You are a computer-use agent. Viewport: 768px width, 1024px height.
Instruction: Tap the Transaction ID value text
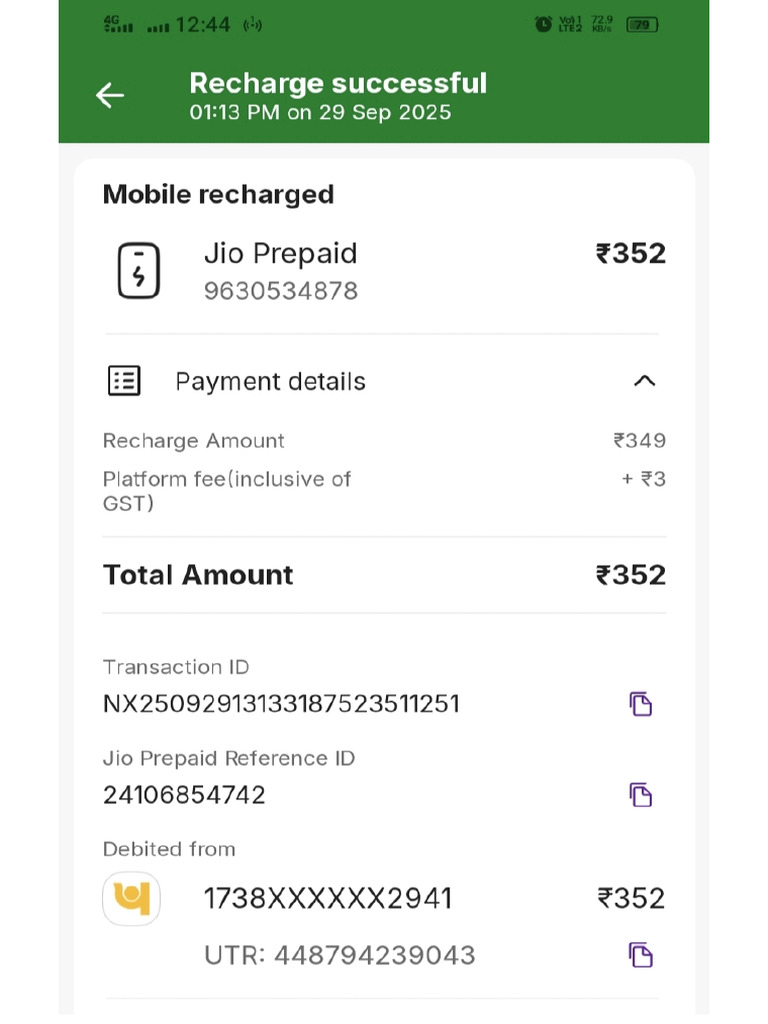point(281,704)
